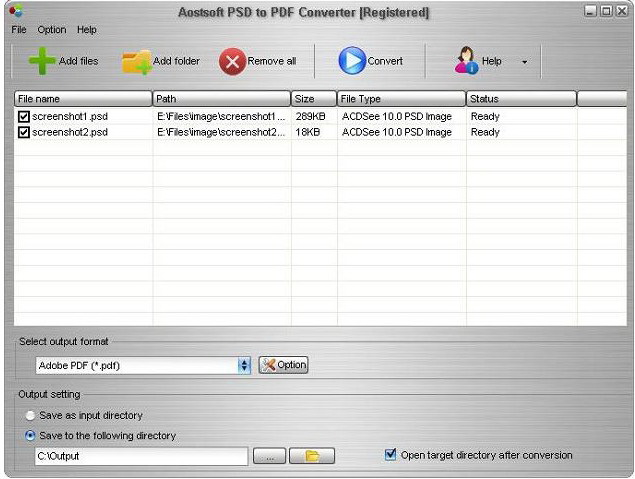
Task: Click the Ready status of screenshot1.psd
Action: click(485, 117)
